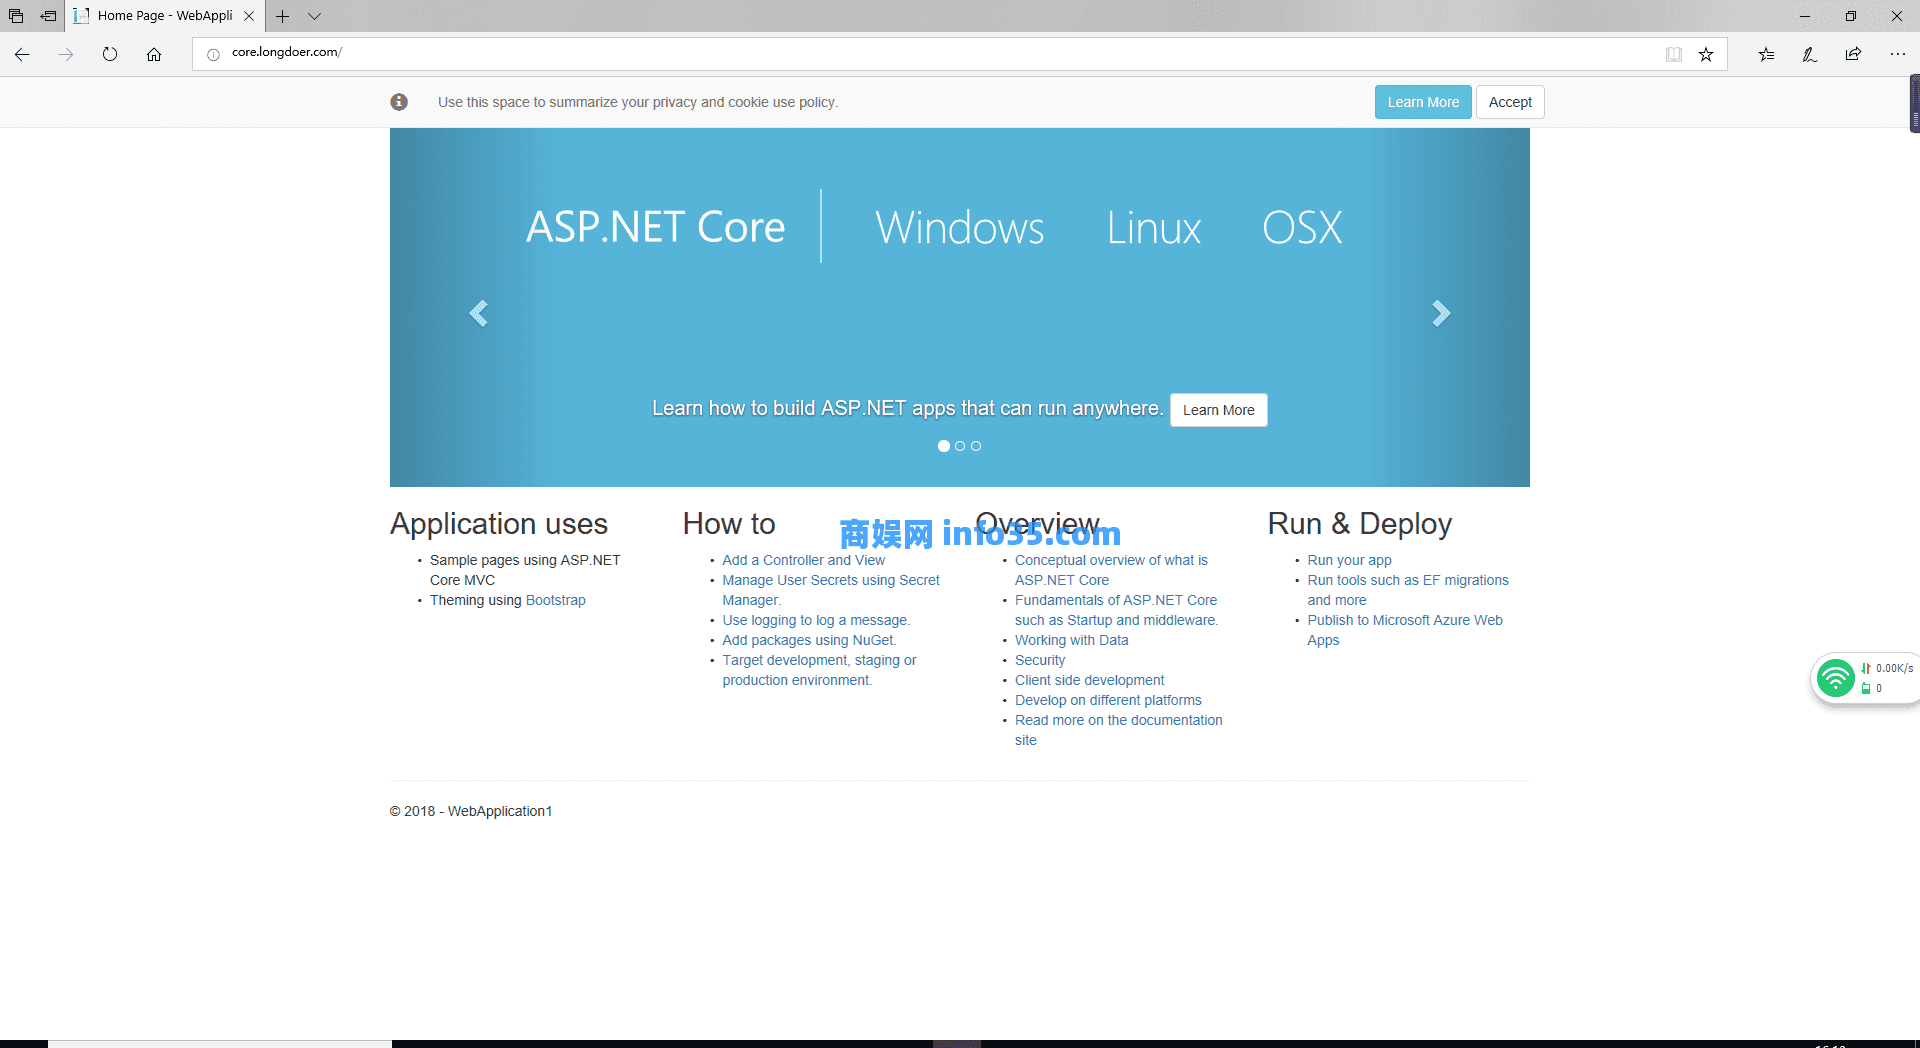Image resolution: width=1920 pixels, height=1048 pixels.
Task: Refresh the current page
Action: (x=110, y=54)
